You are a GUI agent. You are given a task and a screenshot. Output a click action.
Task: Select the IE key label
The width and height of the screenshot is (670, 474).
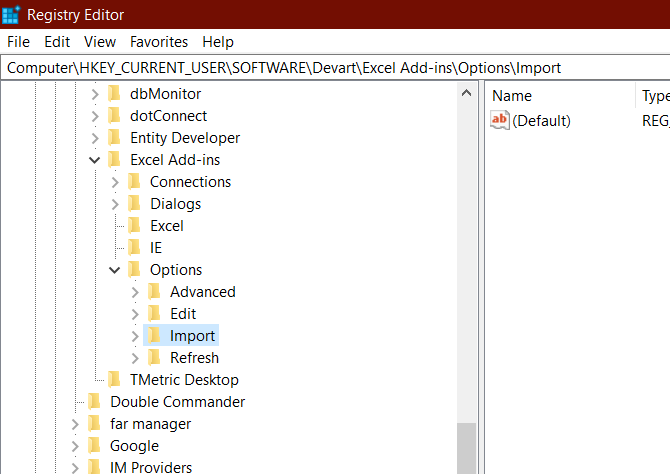[x=156, y=248]
